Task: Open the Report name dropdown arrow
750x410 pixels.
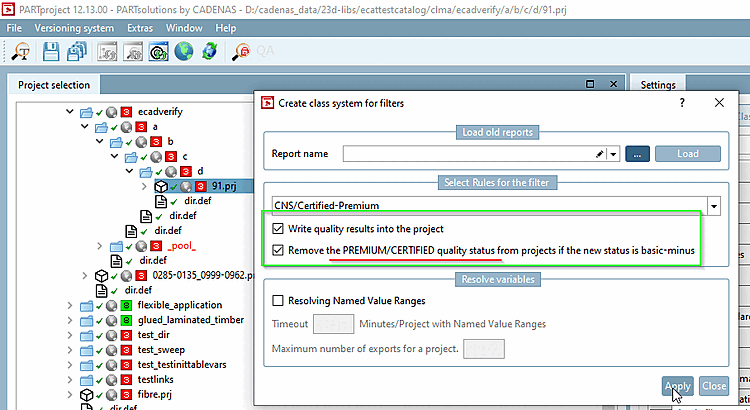Action: [614, 154]
